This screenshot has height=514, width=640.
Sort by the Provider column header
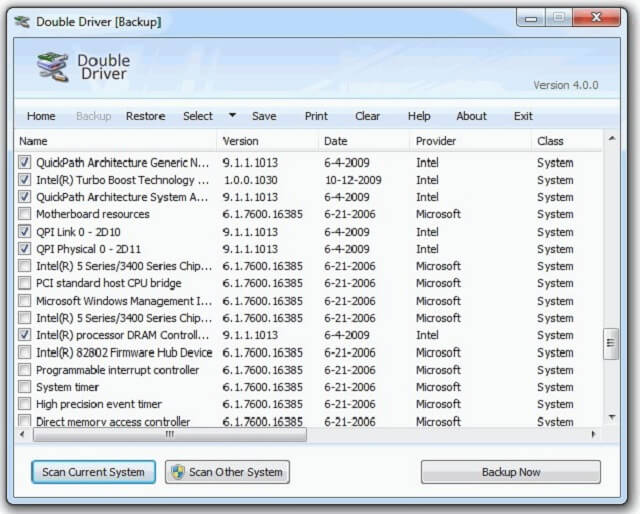click(x=471, y=141)
